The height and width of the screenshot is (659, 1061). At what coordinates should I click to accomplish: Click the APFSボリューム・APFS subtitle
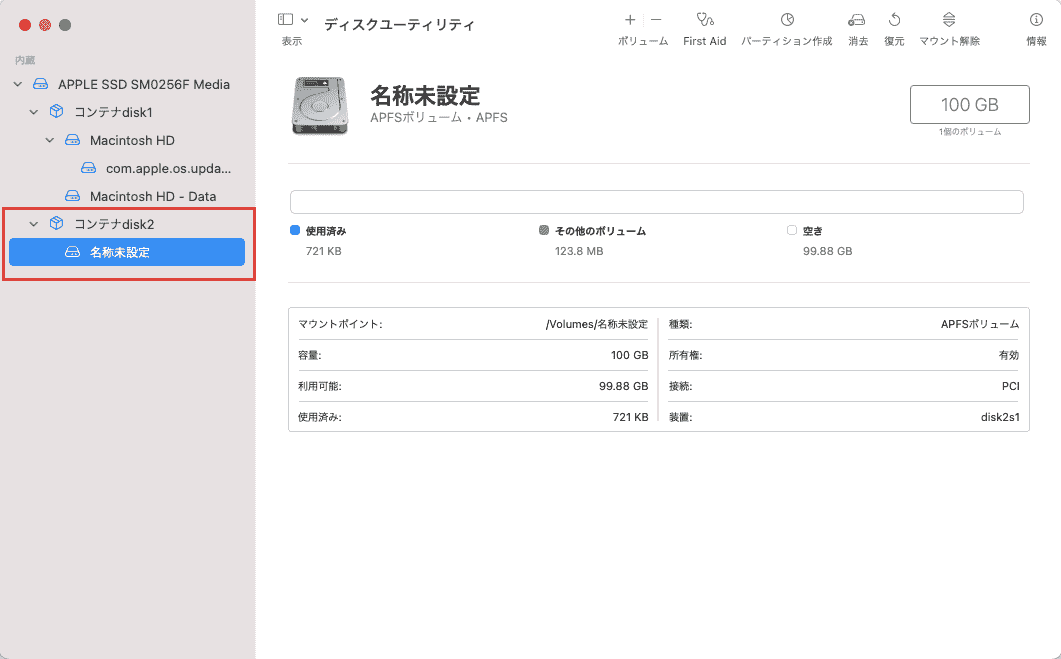[438, 118]
